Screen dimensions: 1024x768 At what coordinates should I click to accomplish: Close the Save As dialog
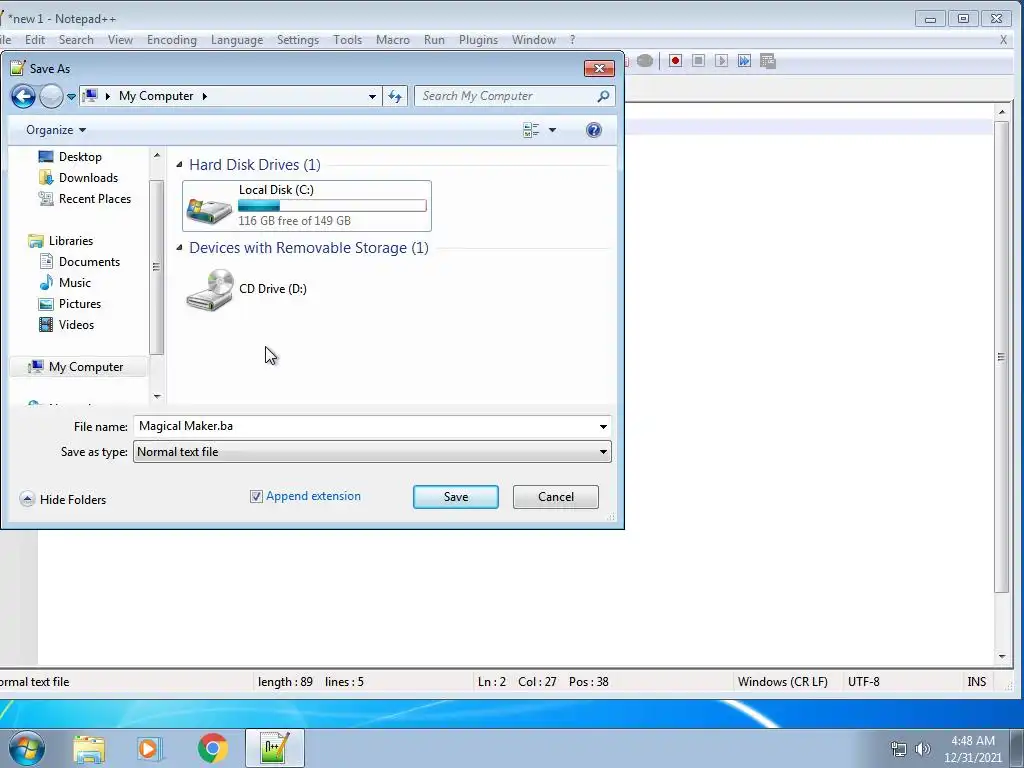[x=599, y=69]
